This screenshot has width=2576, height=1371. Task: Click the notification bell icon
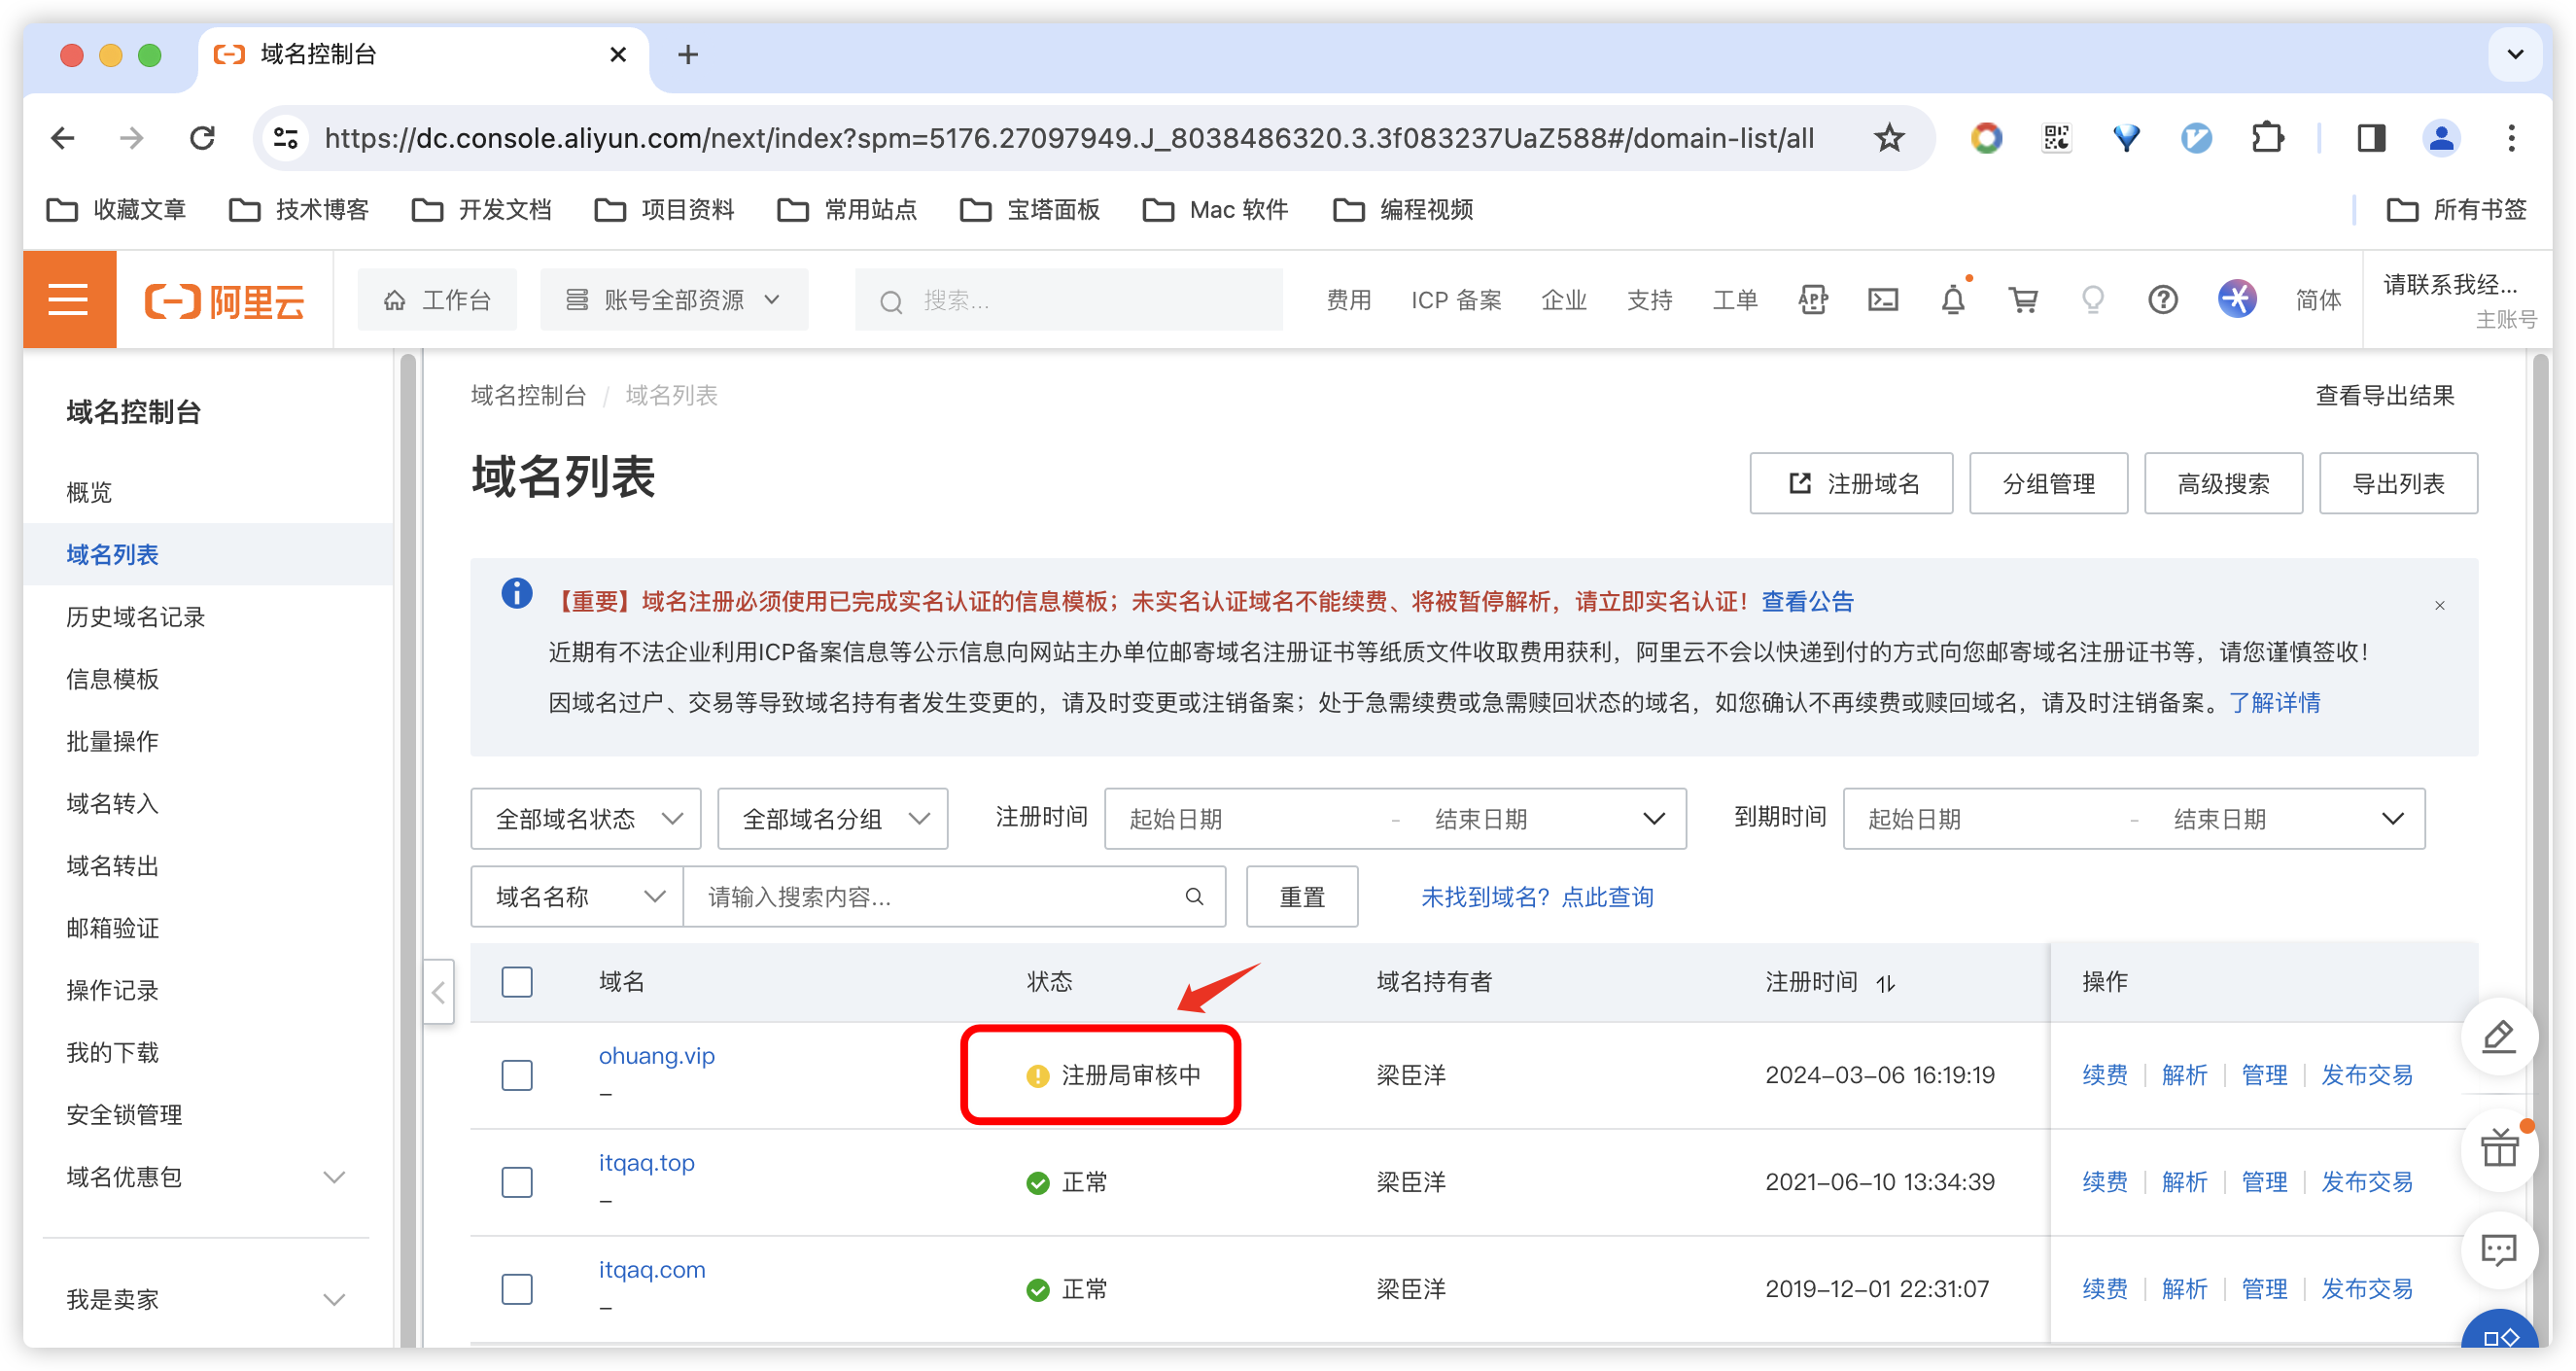(1952, 299)
